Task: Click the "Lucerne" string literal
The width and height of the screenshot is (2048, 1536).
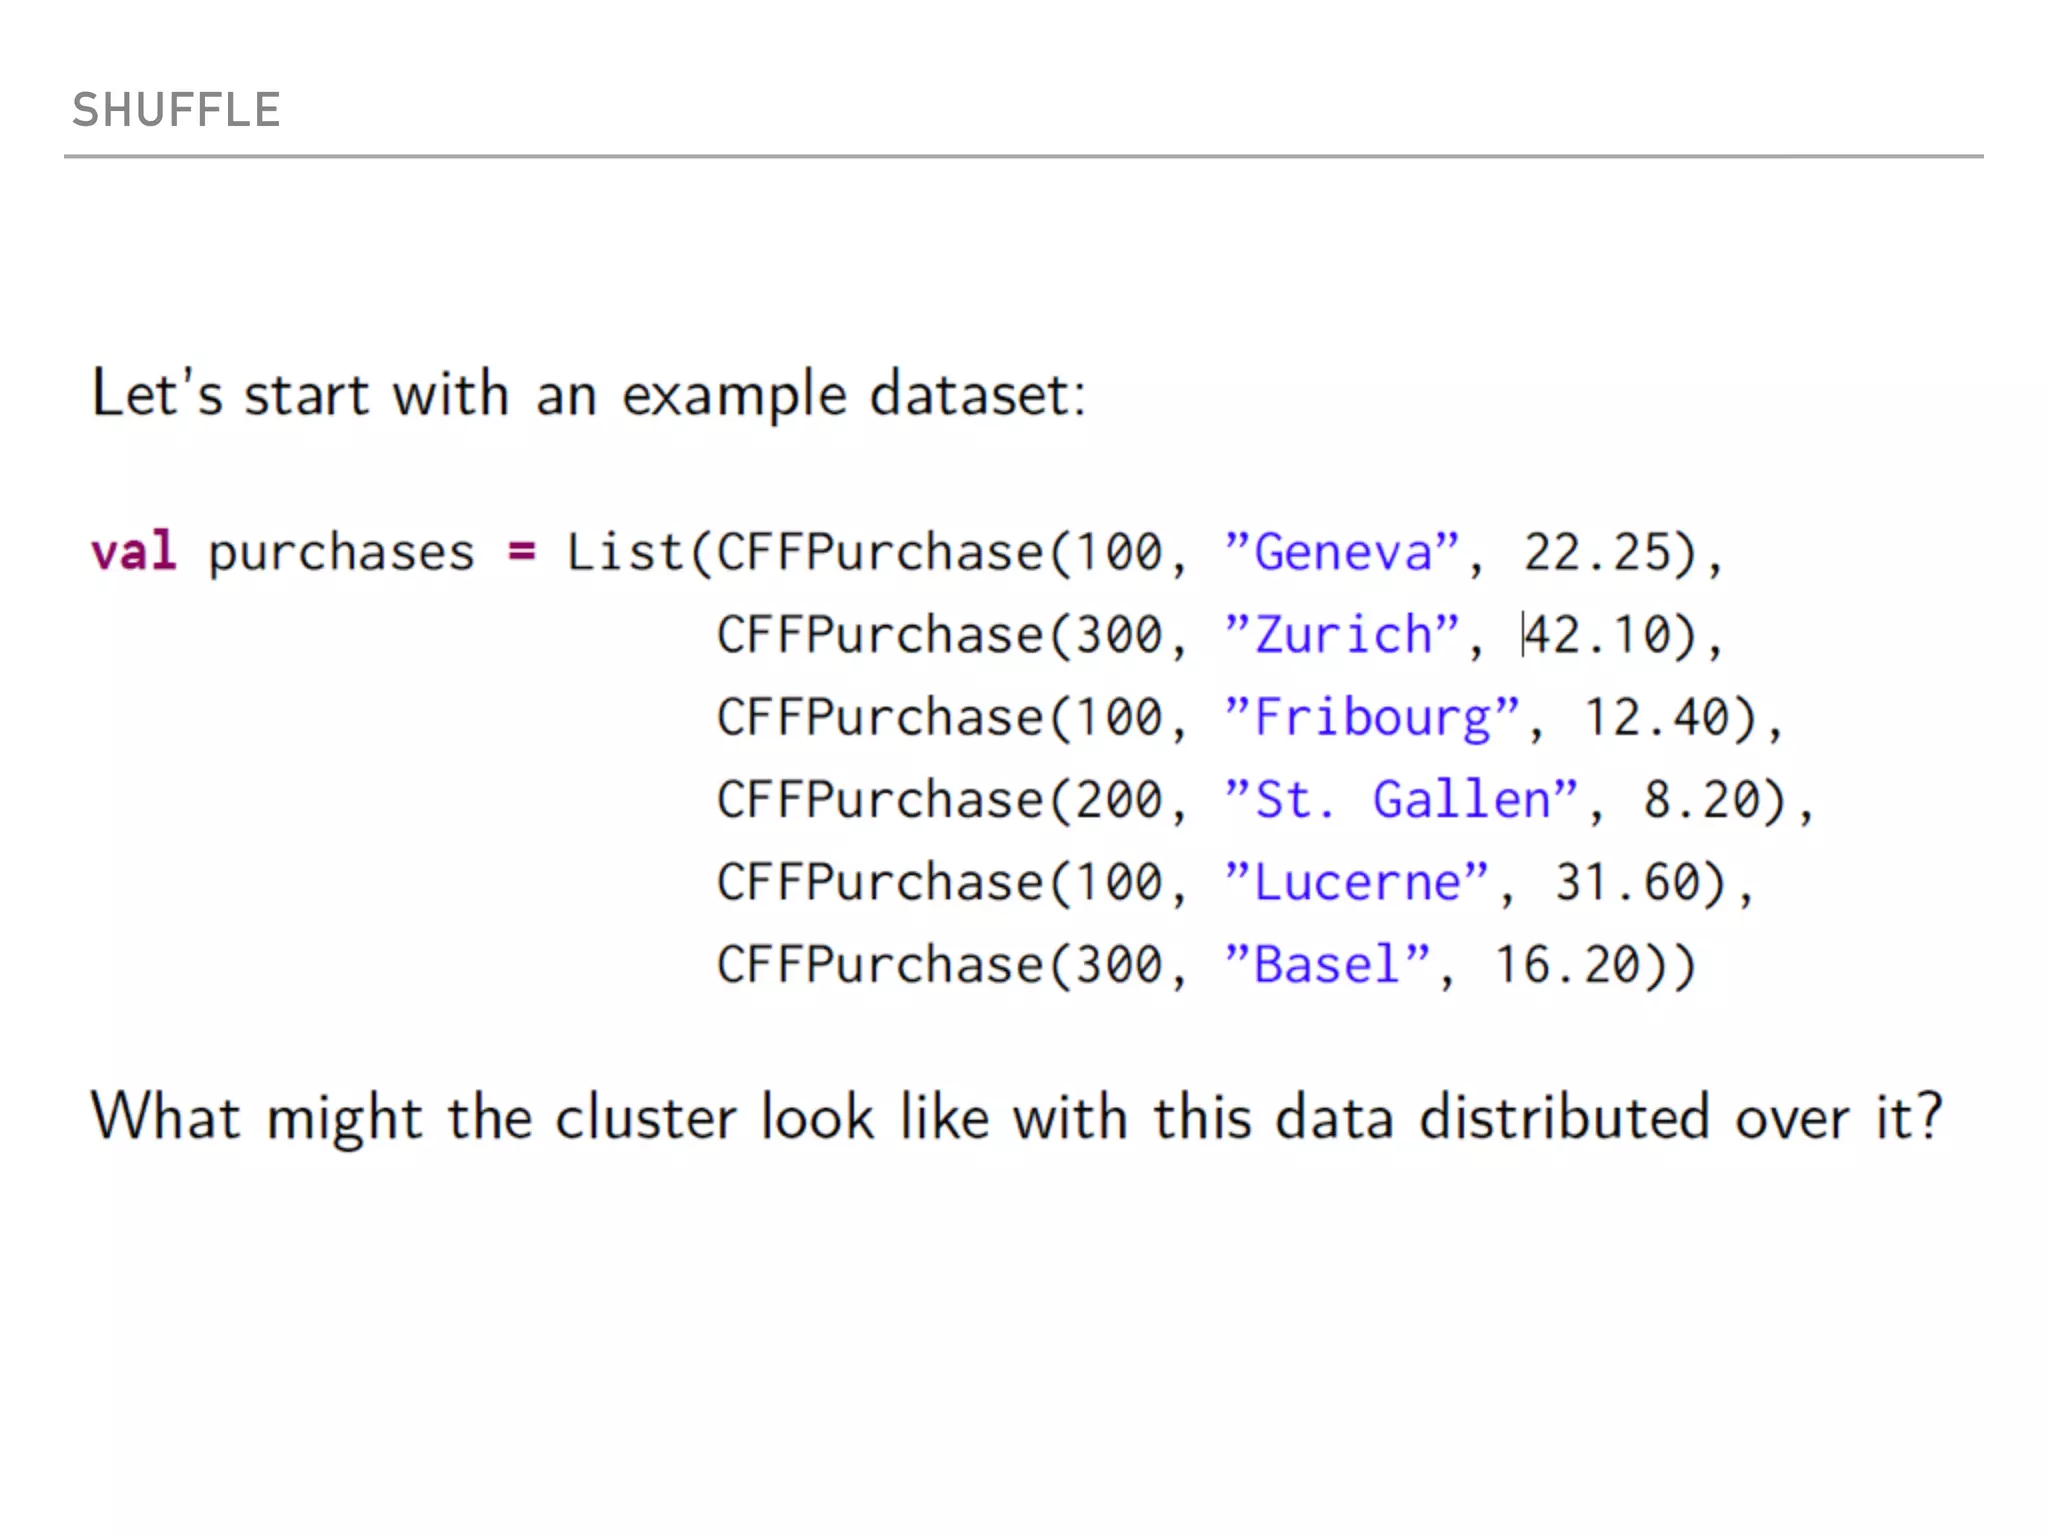Action: (x=1357, y=883)
